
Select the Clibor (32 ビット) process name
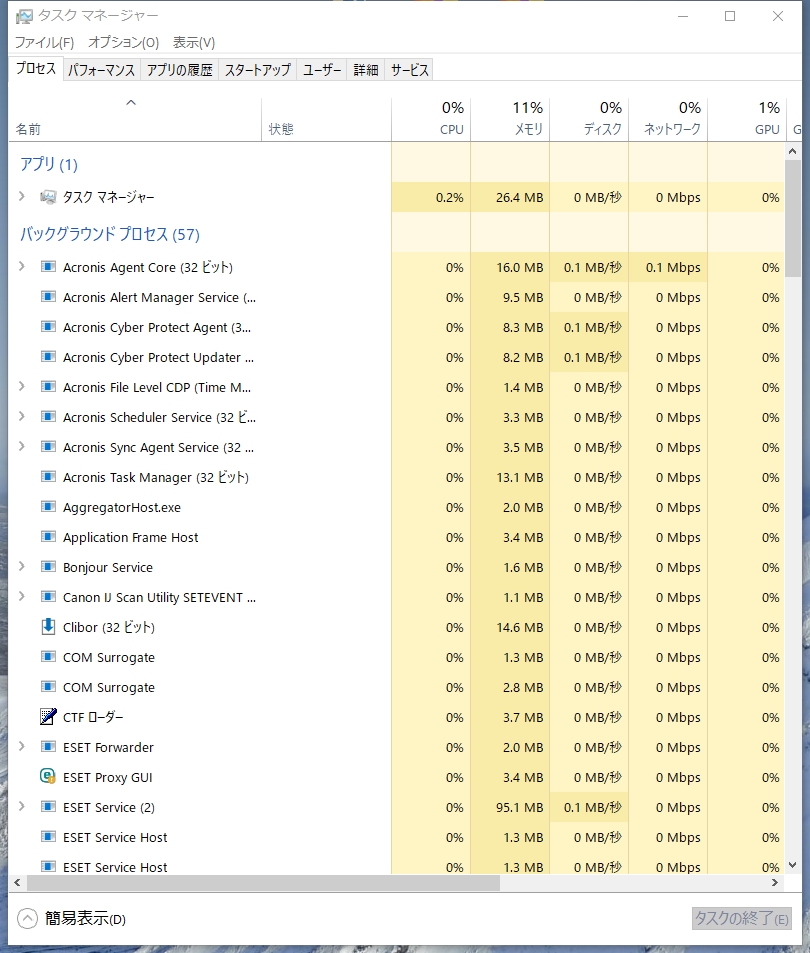pos(109,627)
